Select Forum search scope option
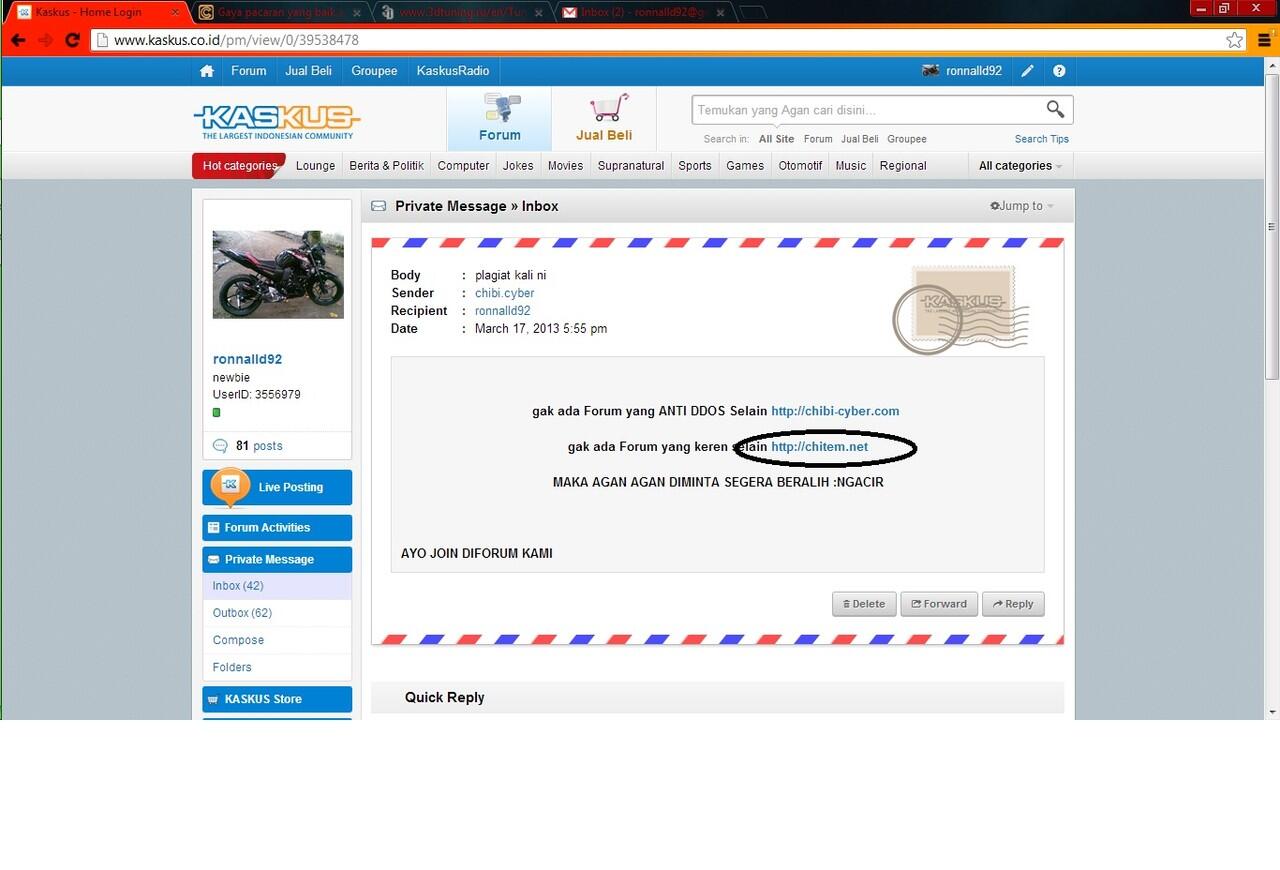Image resolution: width=1280 pixels, height=870 pixels. (x=817, y=139)
